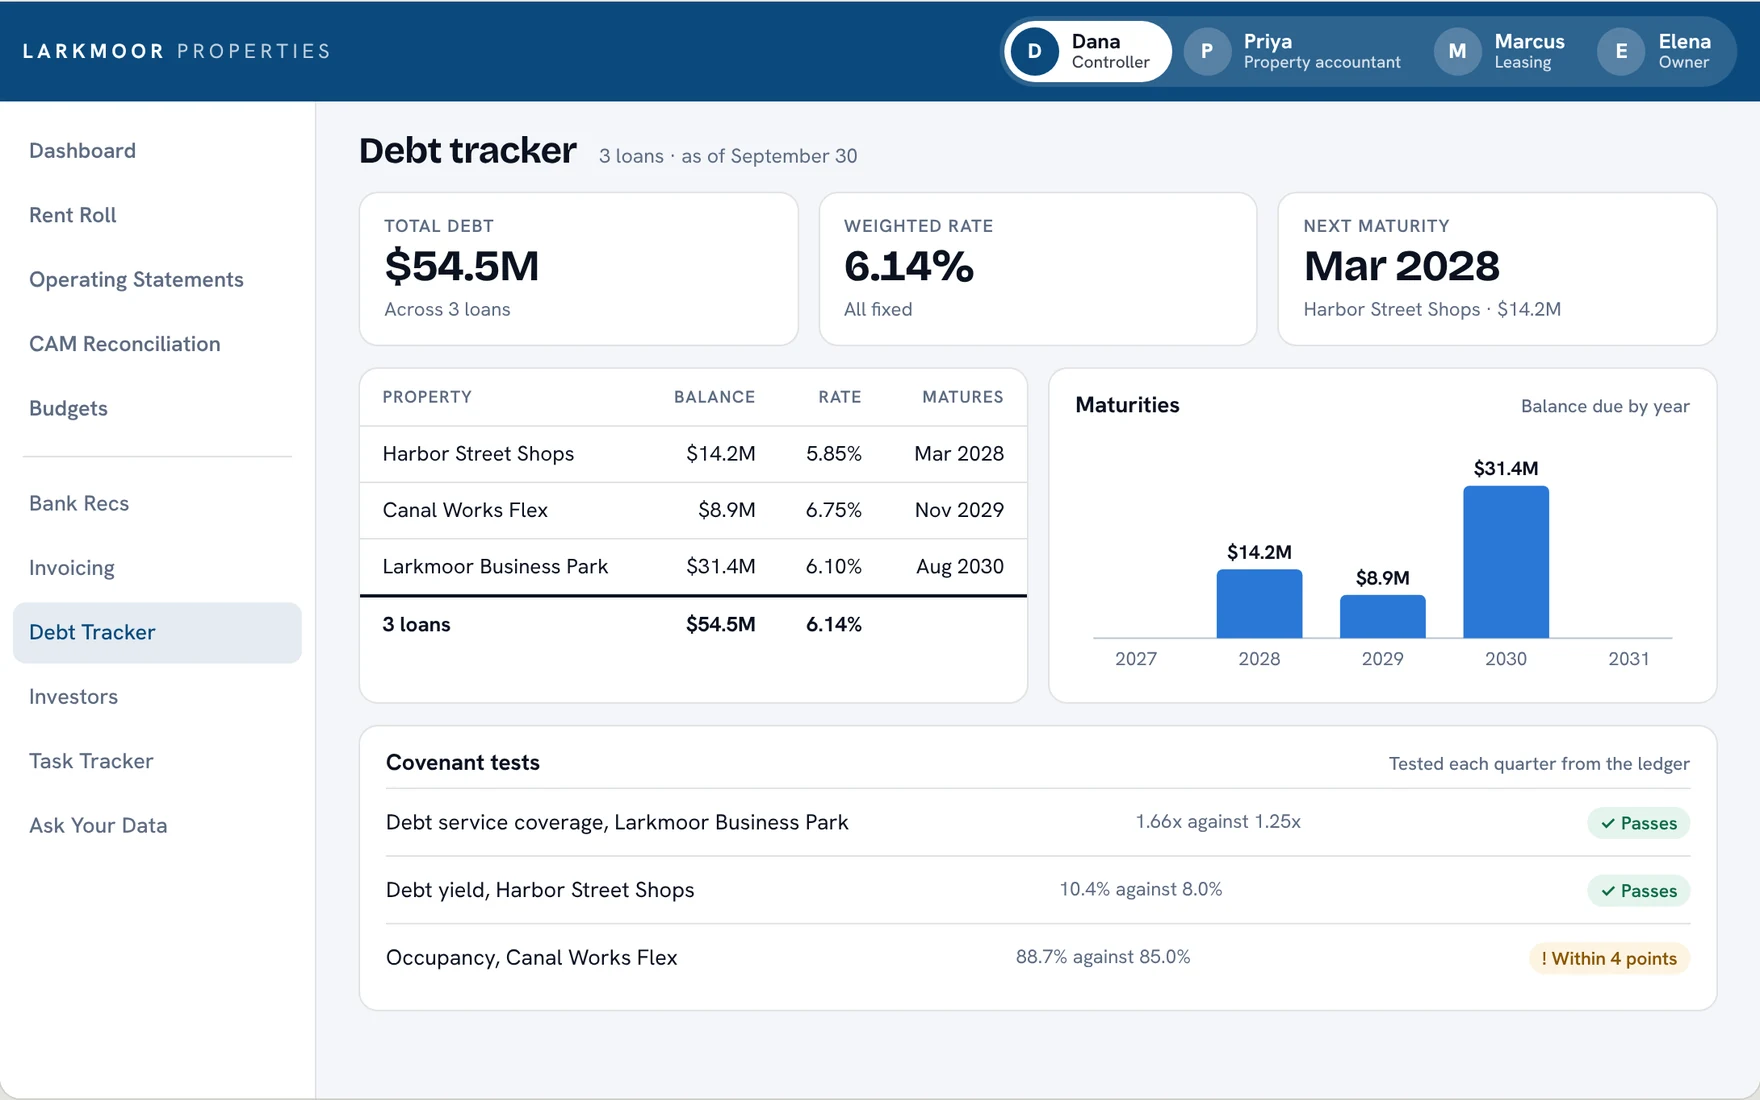The width and height of the screenshot is (1760, 1100).
Task: Click Elena's avatar circle "E"
Action: click(x=1621, y=51)
